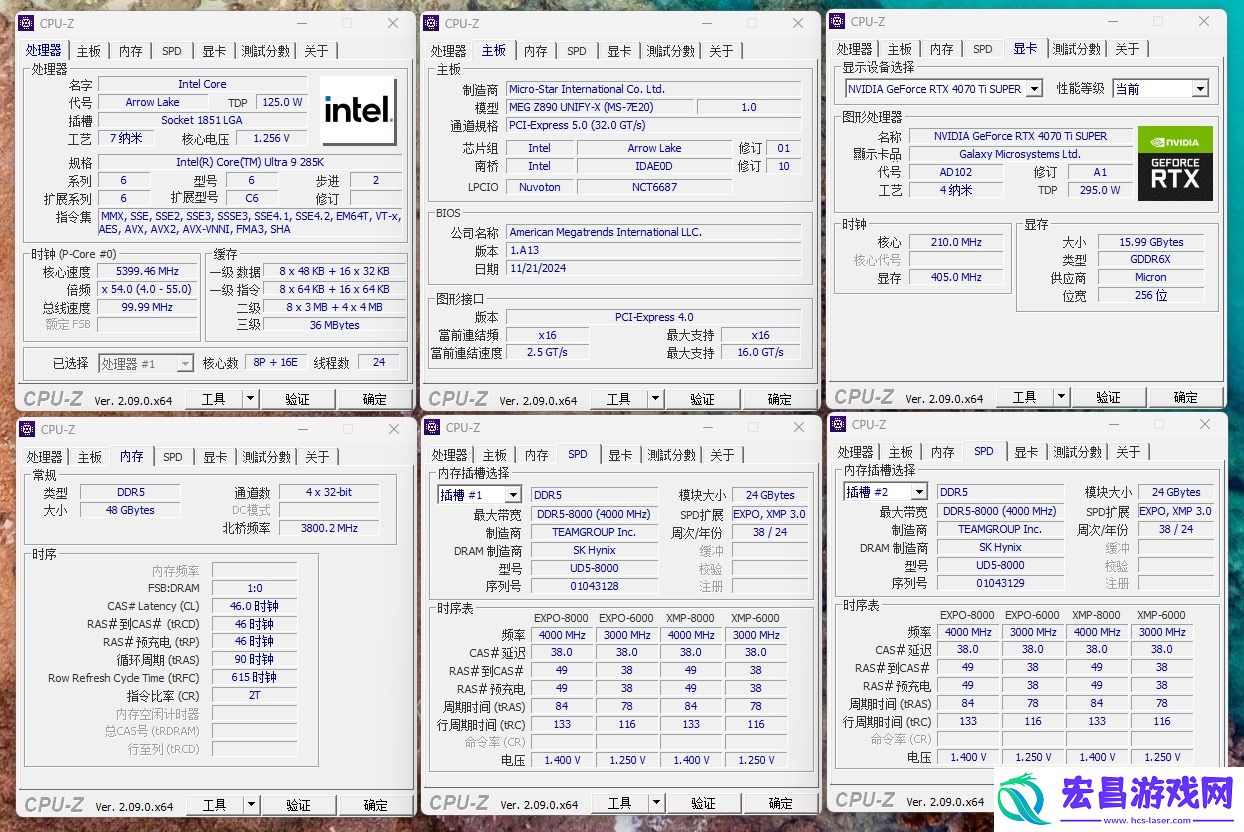This screenshot has width=1244, height=832.
Task: Expand 工具 arrow in the 显卡 window
Action: click(x=1061, y=397)
